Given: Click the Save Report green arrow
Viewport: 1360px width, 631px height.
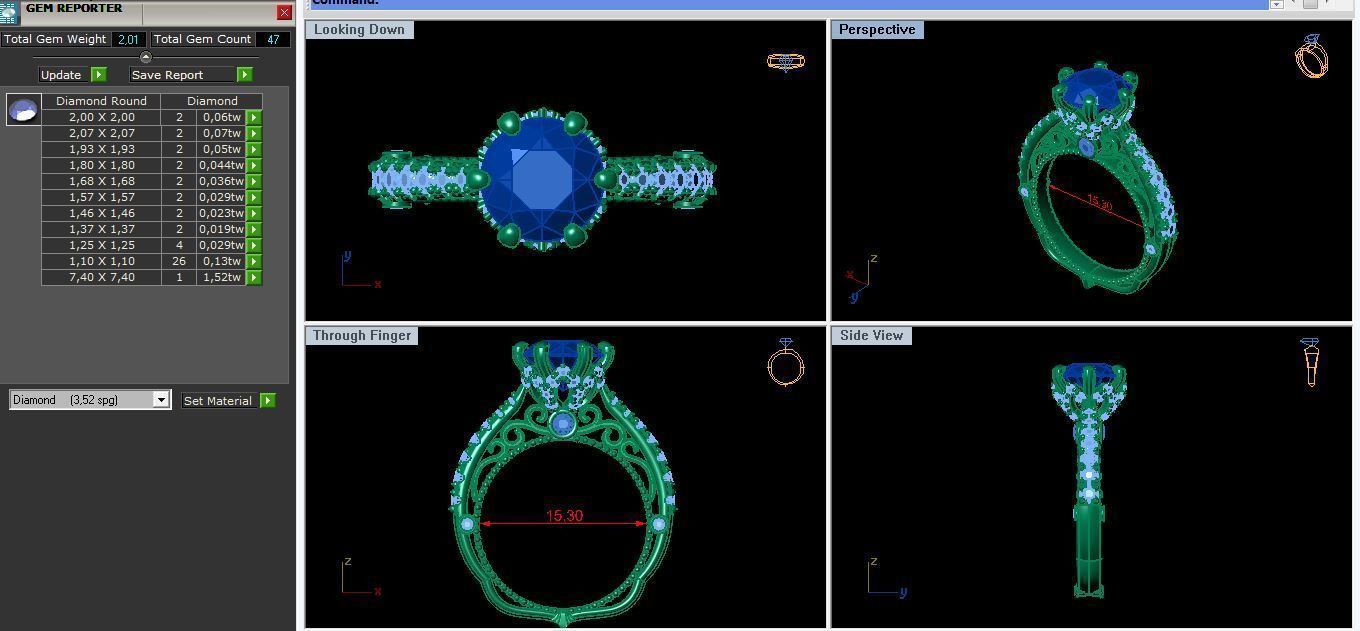Looking at the screenshot, I should pos(244,75).
